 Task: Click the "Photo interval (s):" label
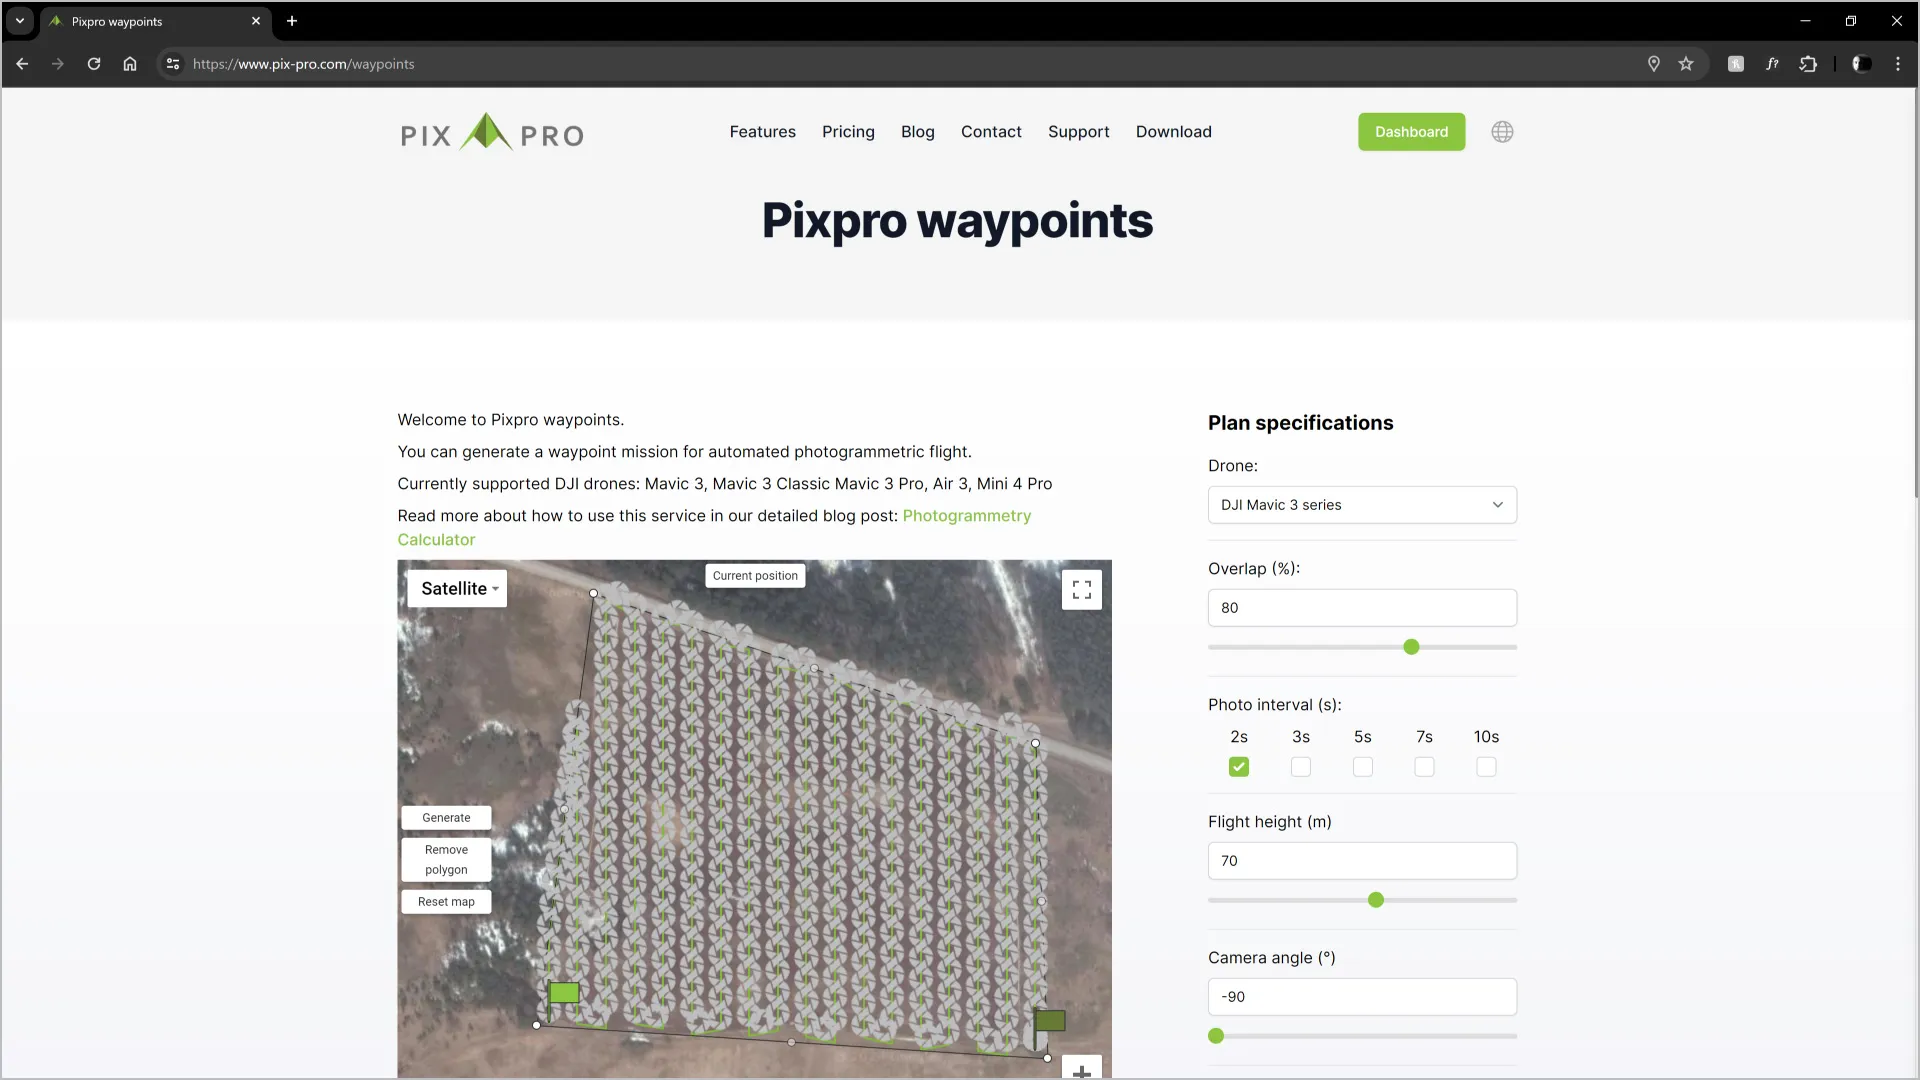point(1274,705)
